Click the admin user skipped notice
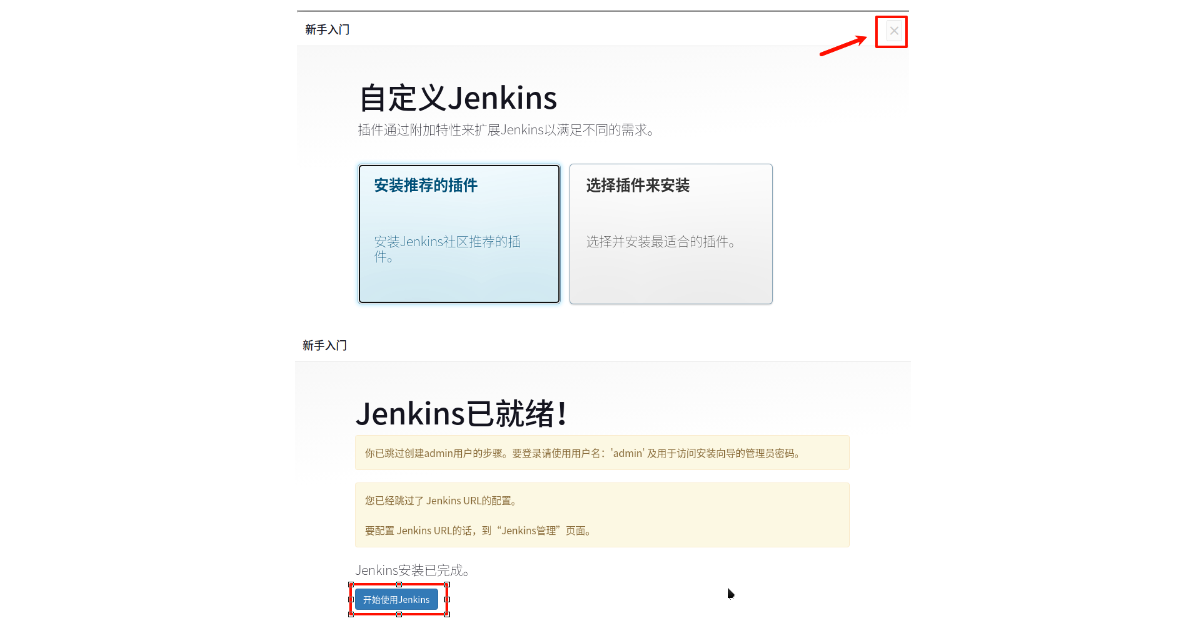Screen dimensions: 1200x635 (x=602, y=453)
